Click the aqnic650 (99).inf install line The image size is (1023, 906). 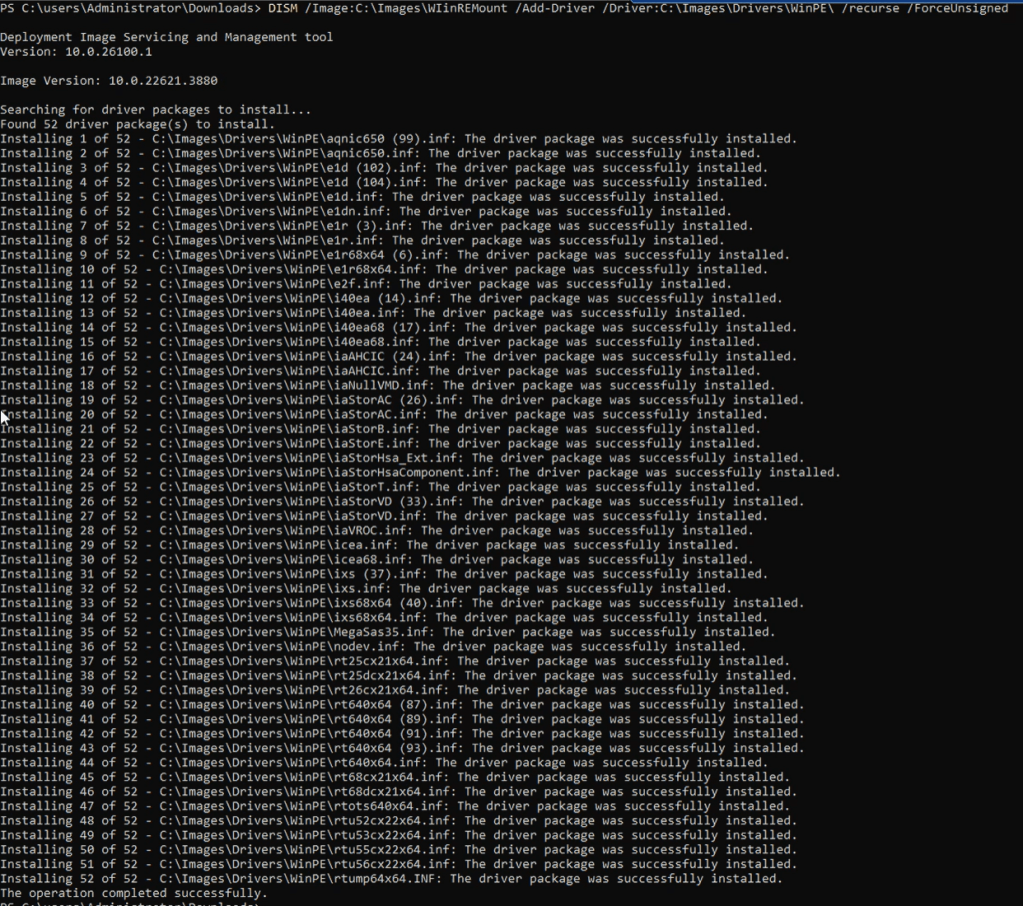[x=398, y=139]
